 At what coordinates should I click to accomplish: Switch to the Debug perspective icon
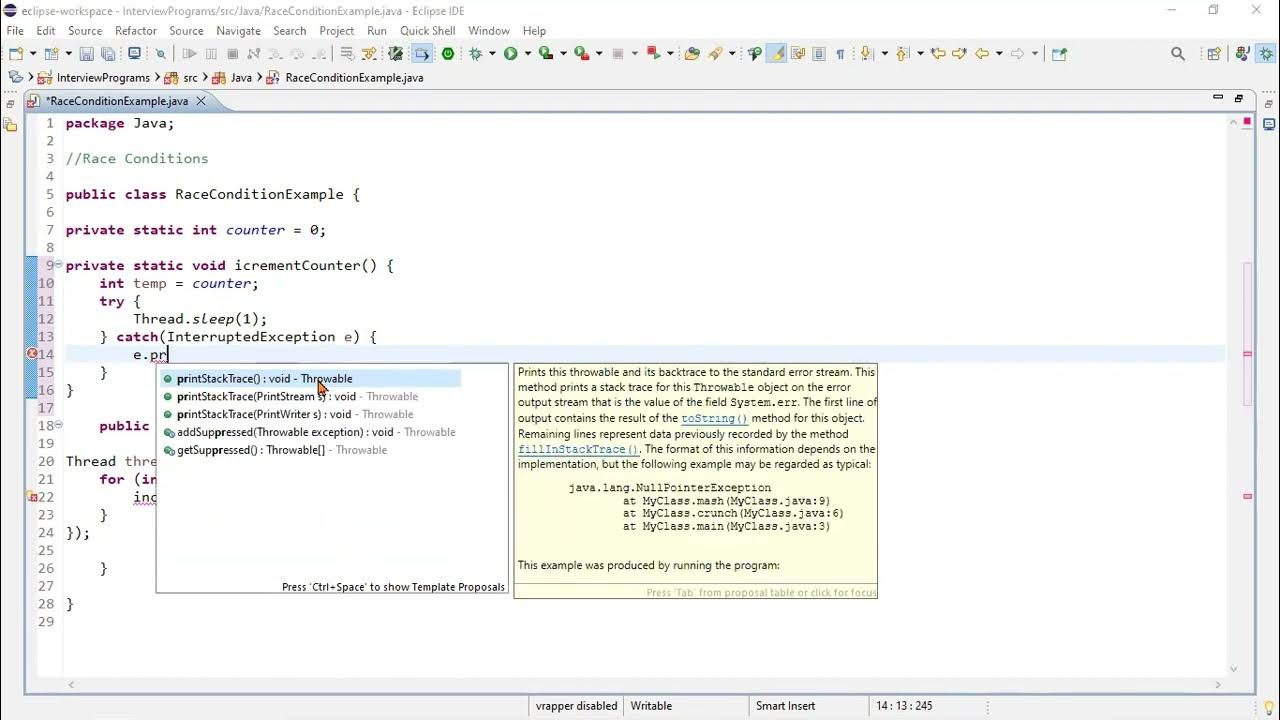[1264, 54]
